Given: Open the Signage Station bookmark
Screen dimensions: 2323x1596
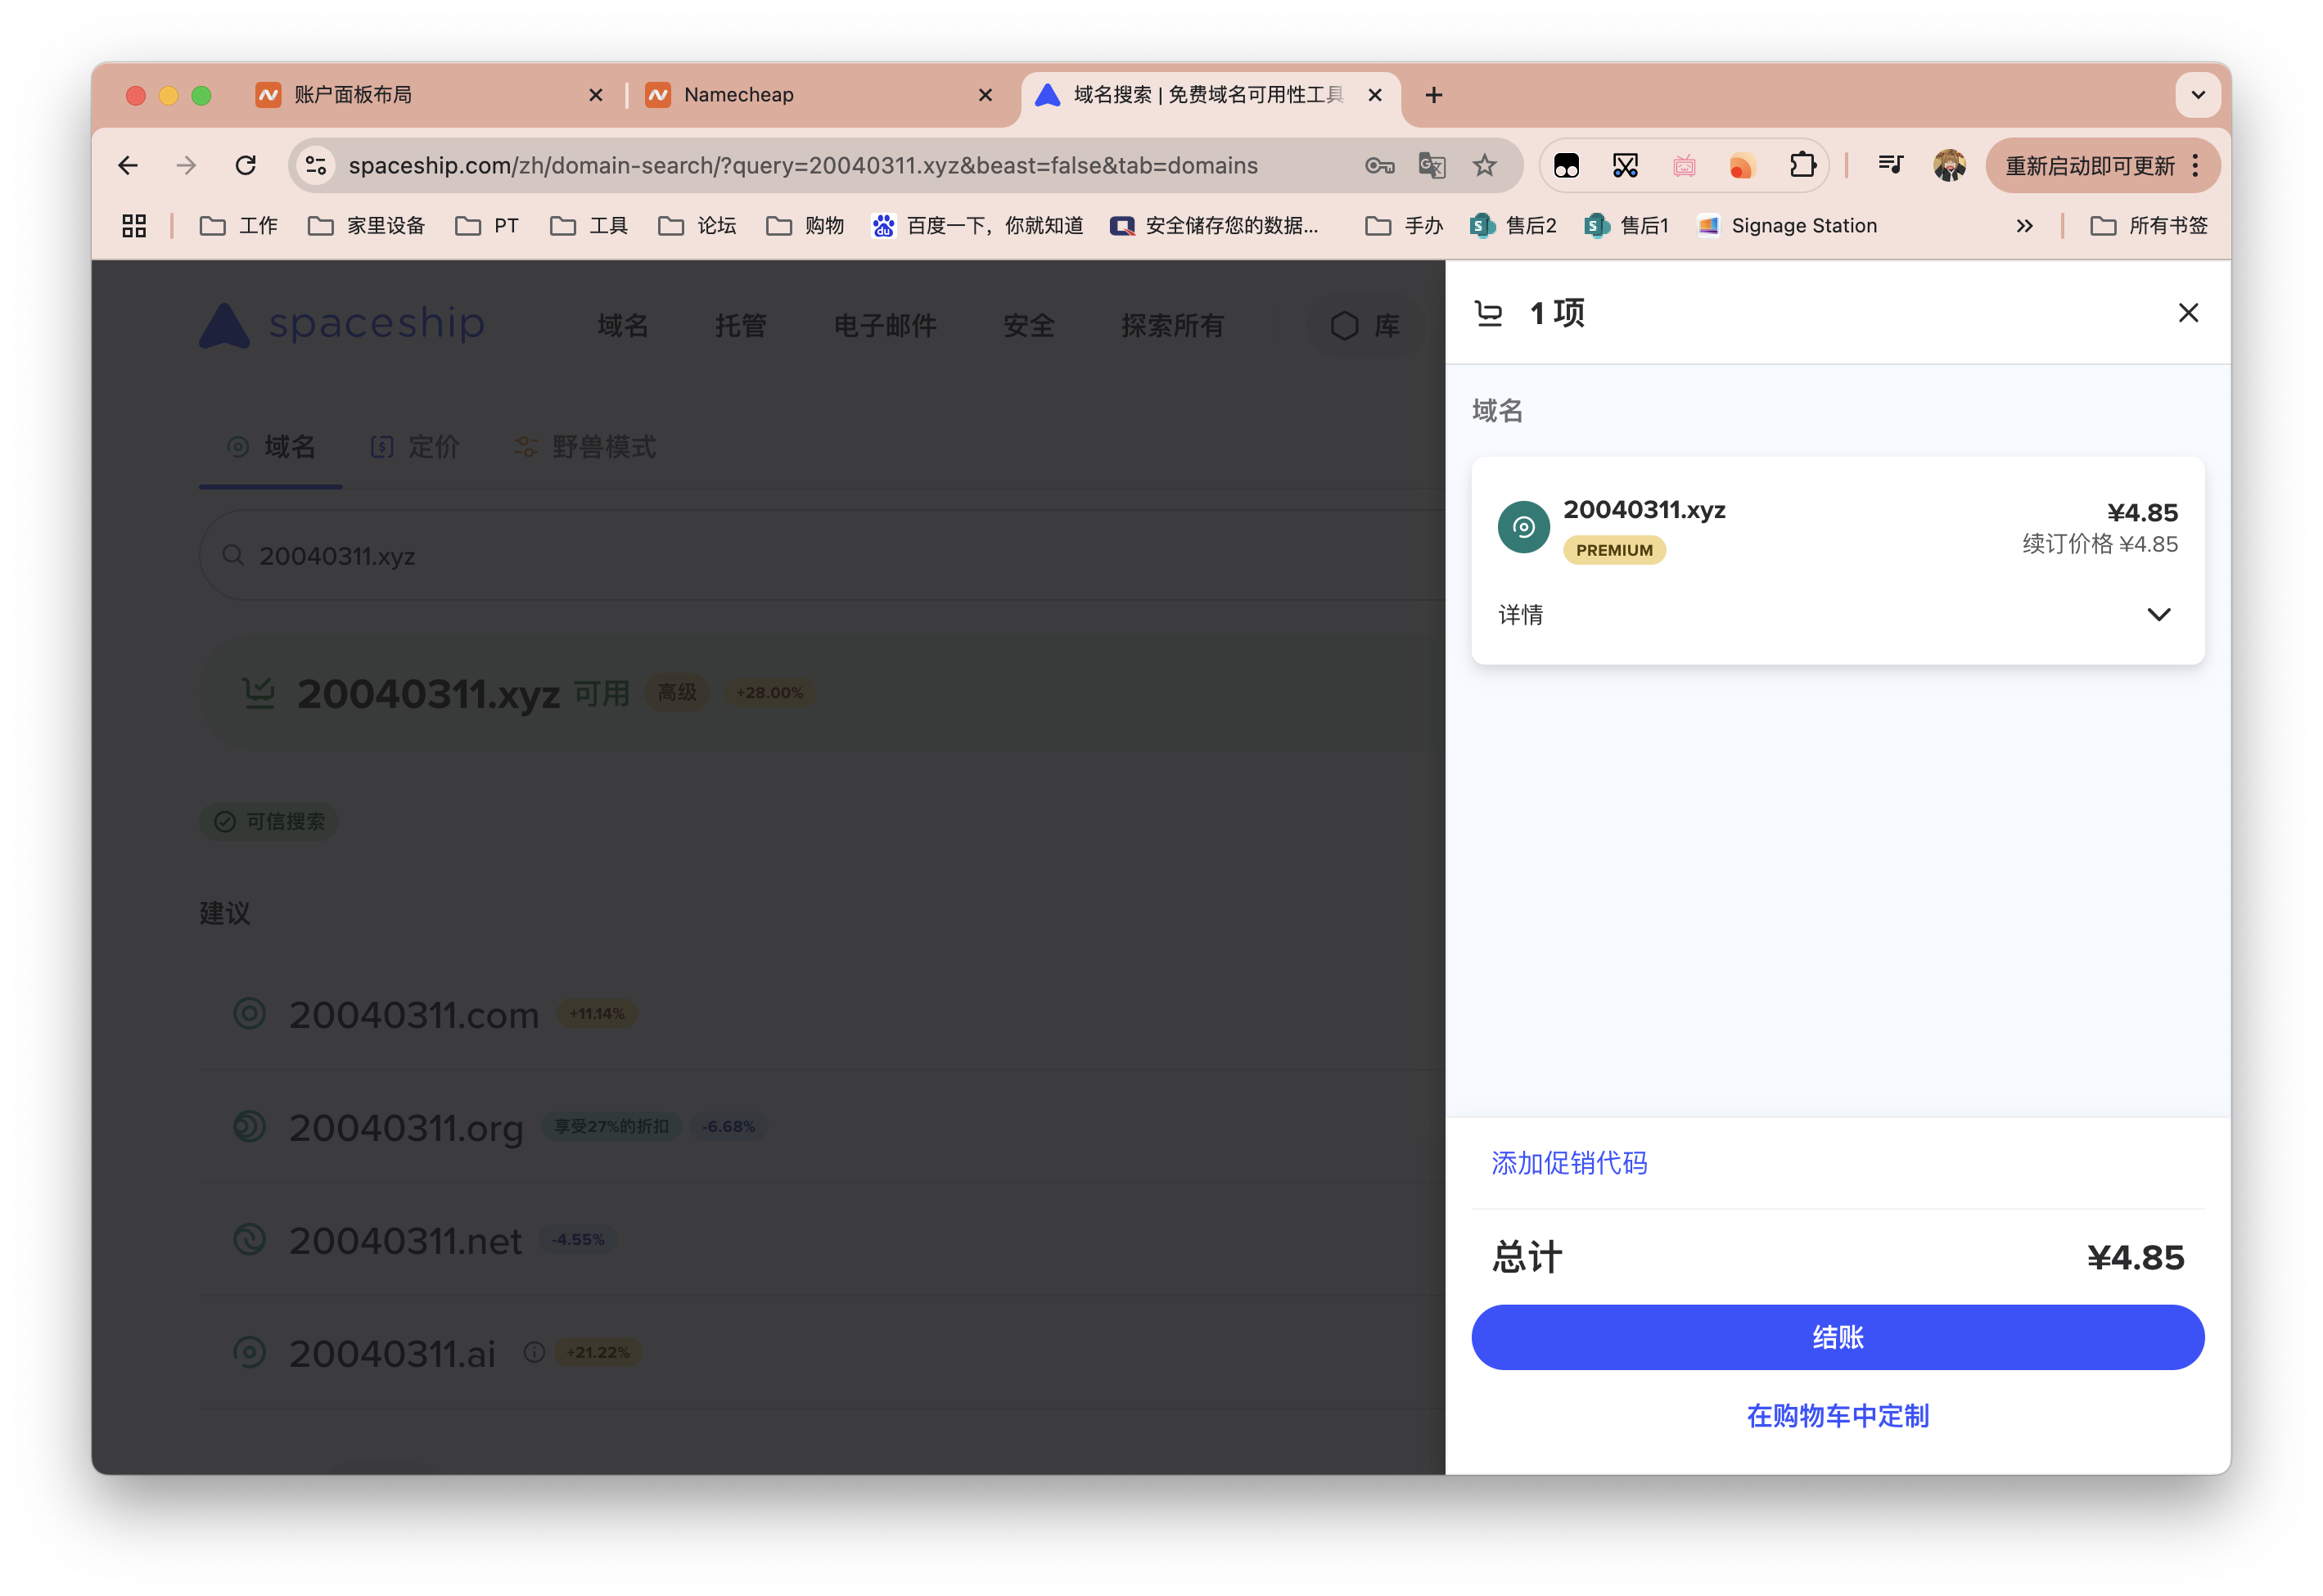Looking at the screenshot, I should [x=1787, y=226].
